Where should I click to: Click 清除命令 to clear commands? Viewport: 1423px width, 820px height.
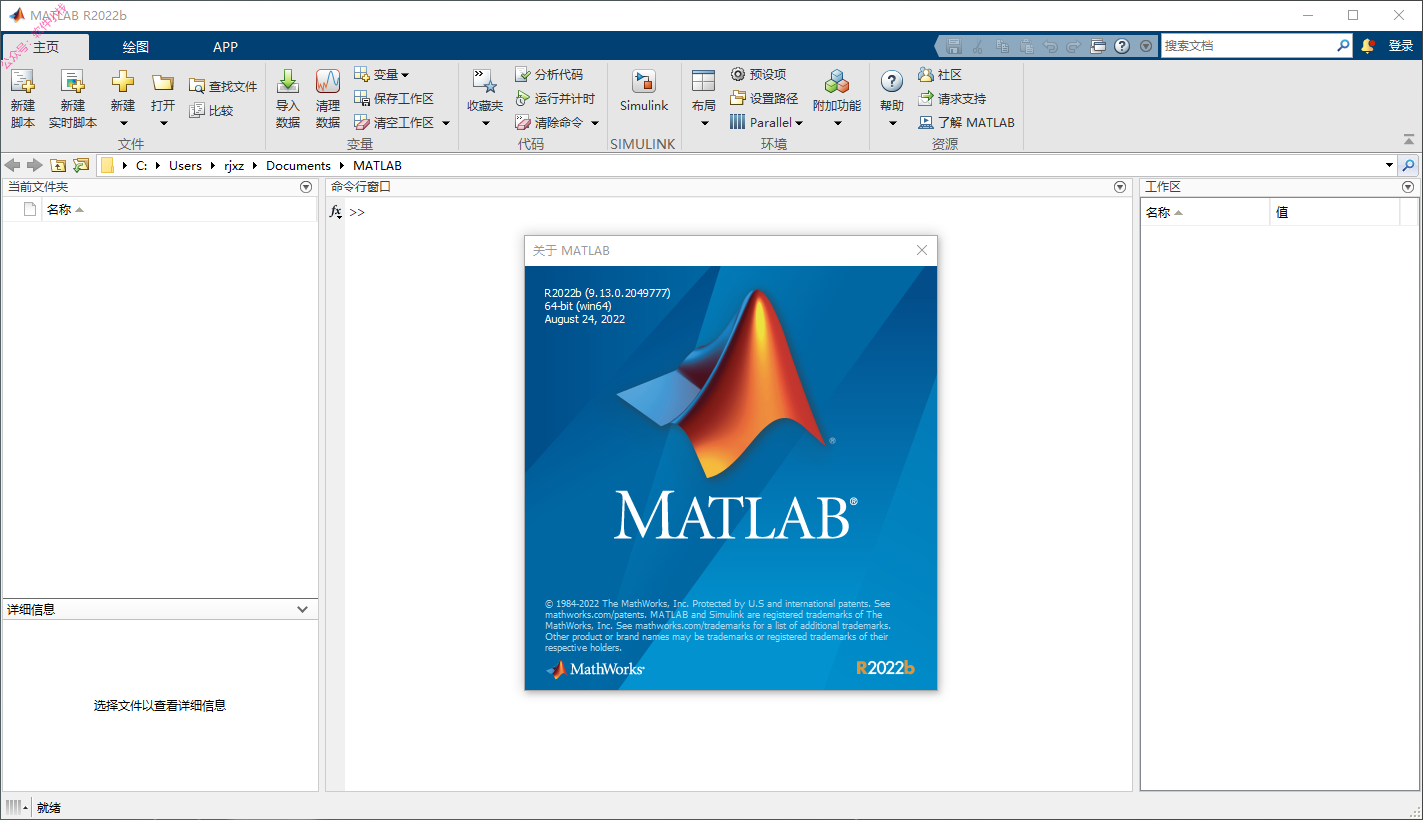548,123
